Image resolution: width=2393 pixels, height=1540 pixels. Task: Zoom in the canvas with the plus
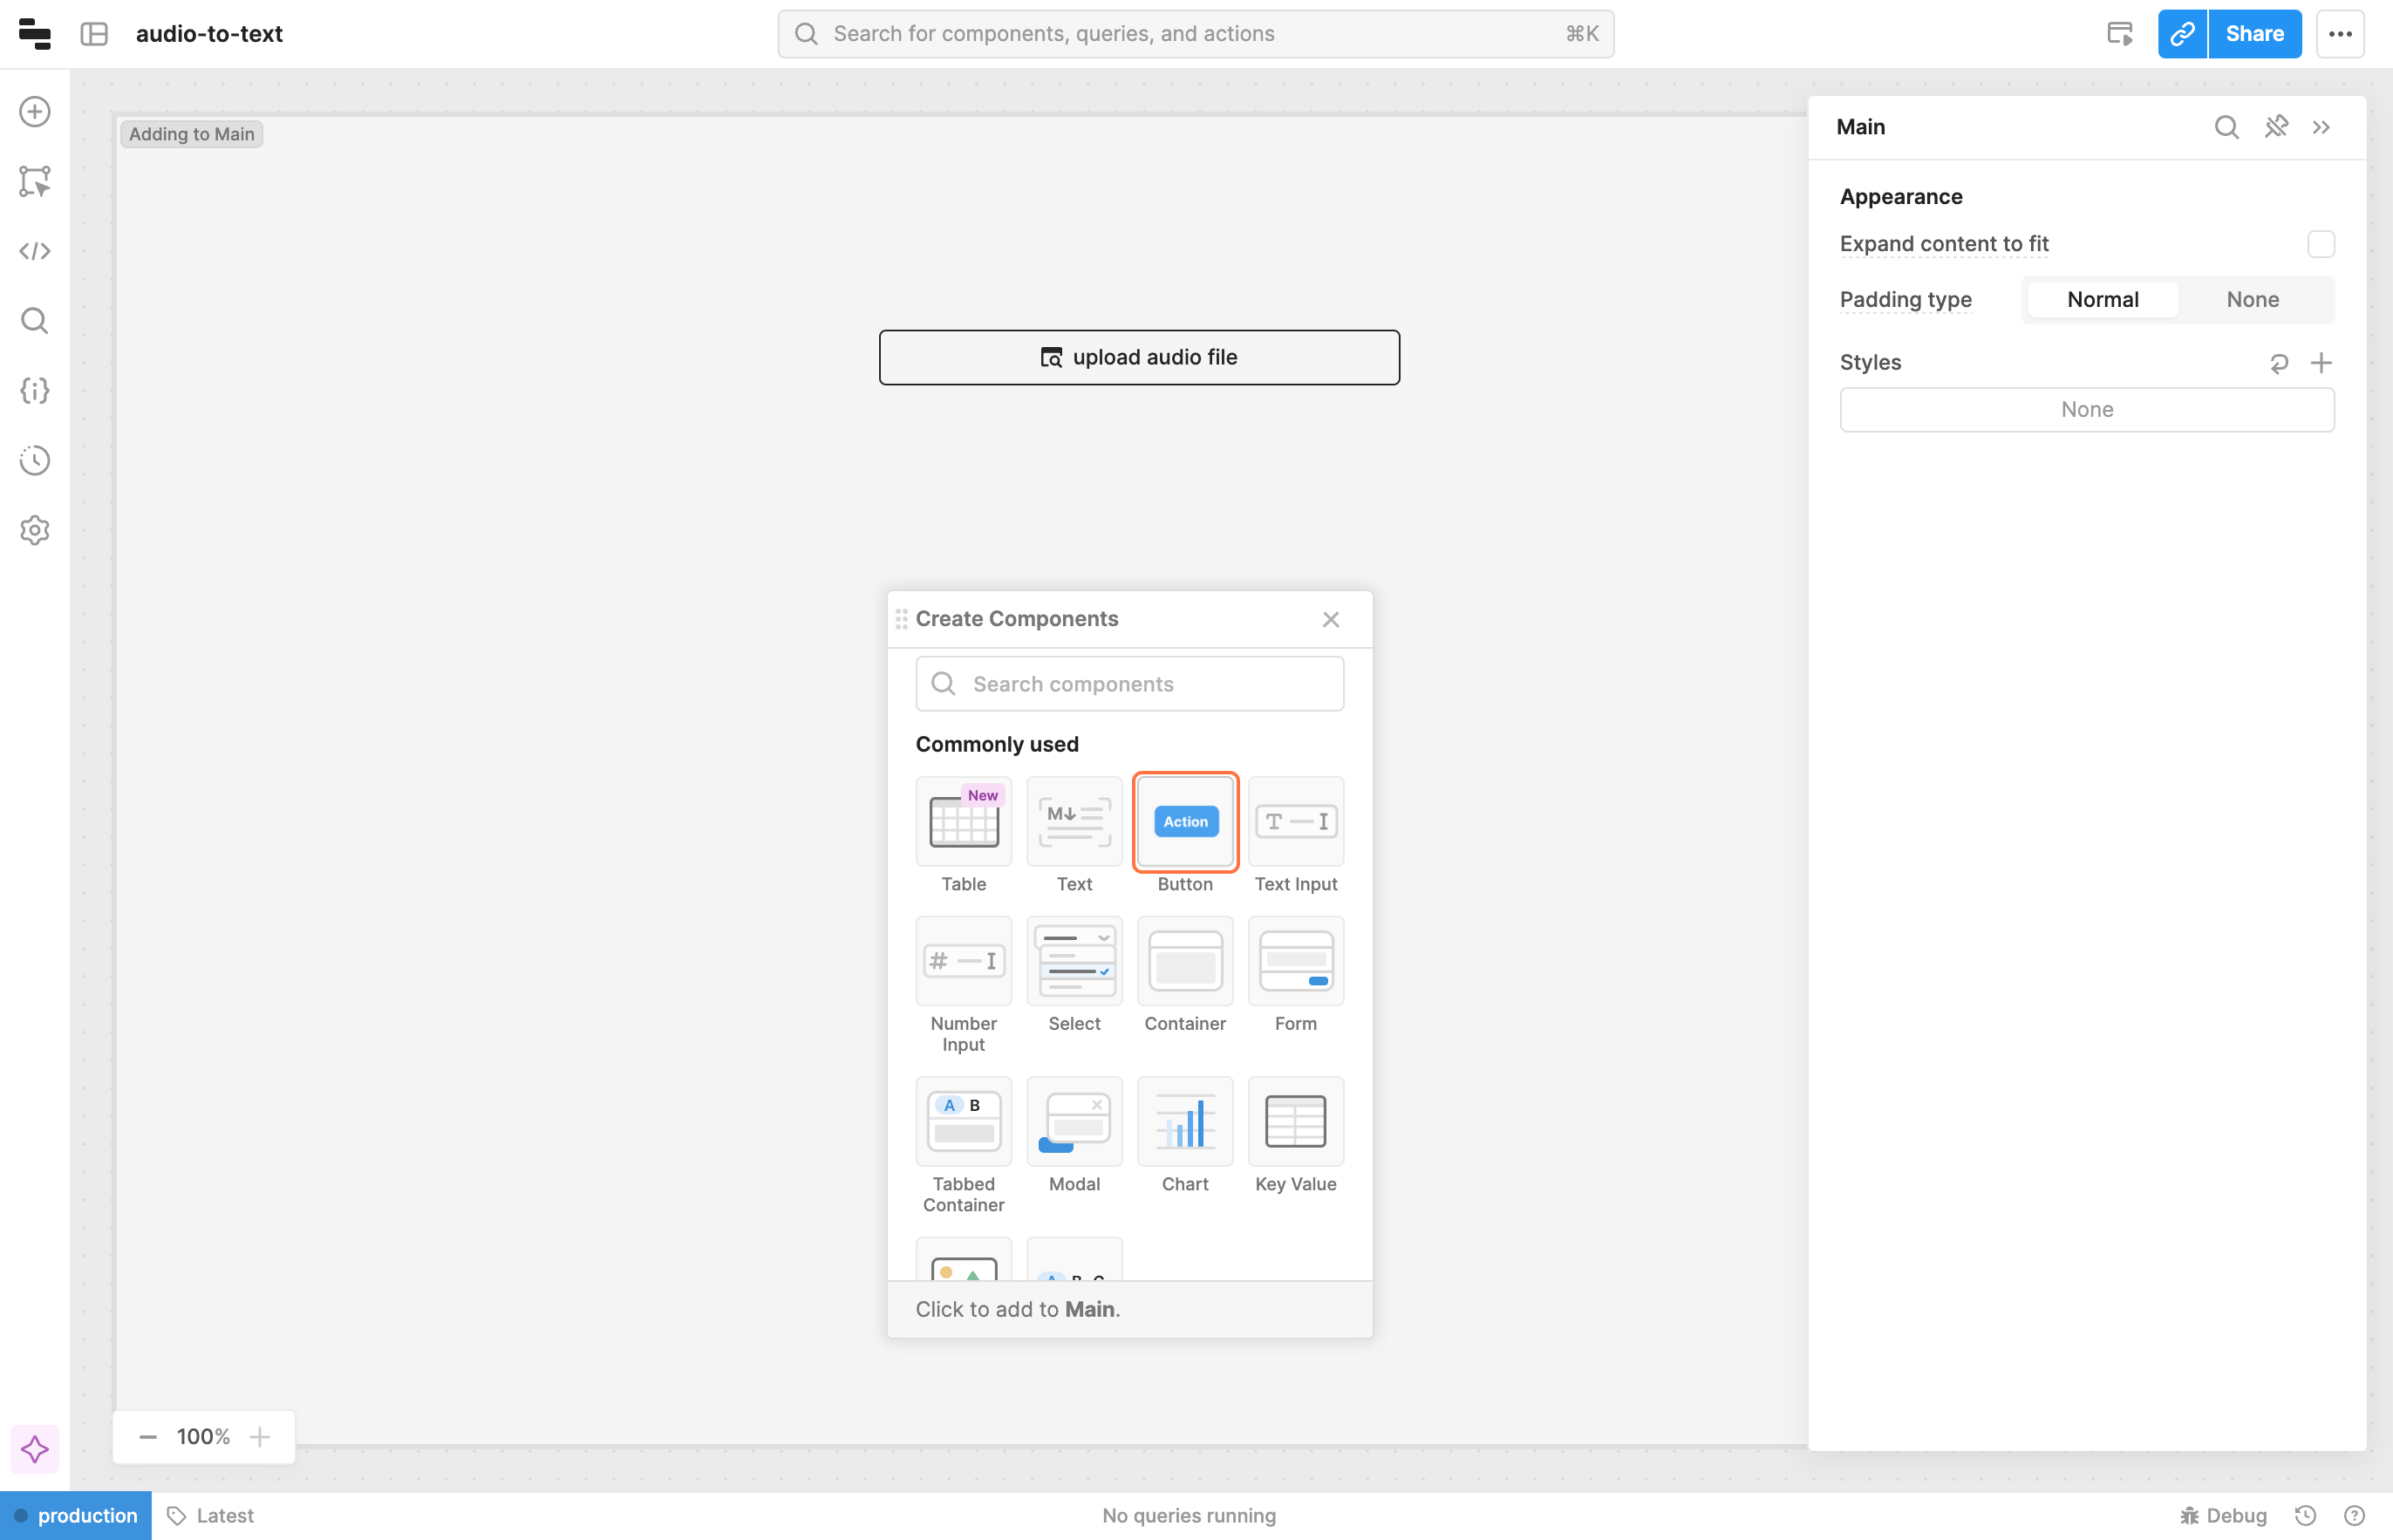coord(260,1437)
